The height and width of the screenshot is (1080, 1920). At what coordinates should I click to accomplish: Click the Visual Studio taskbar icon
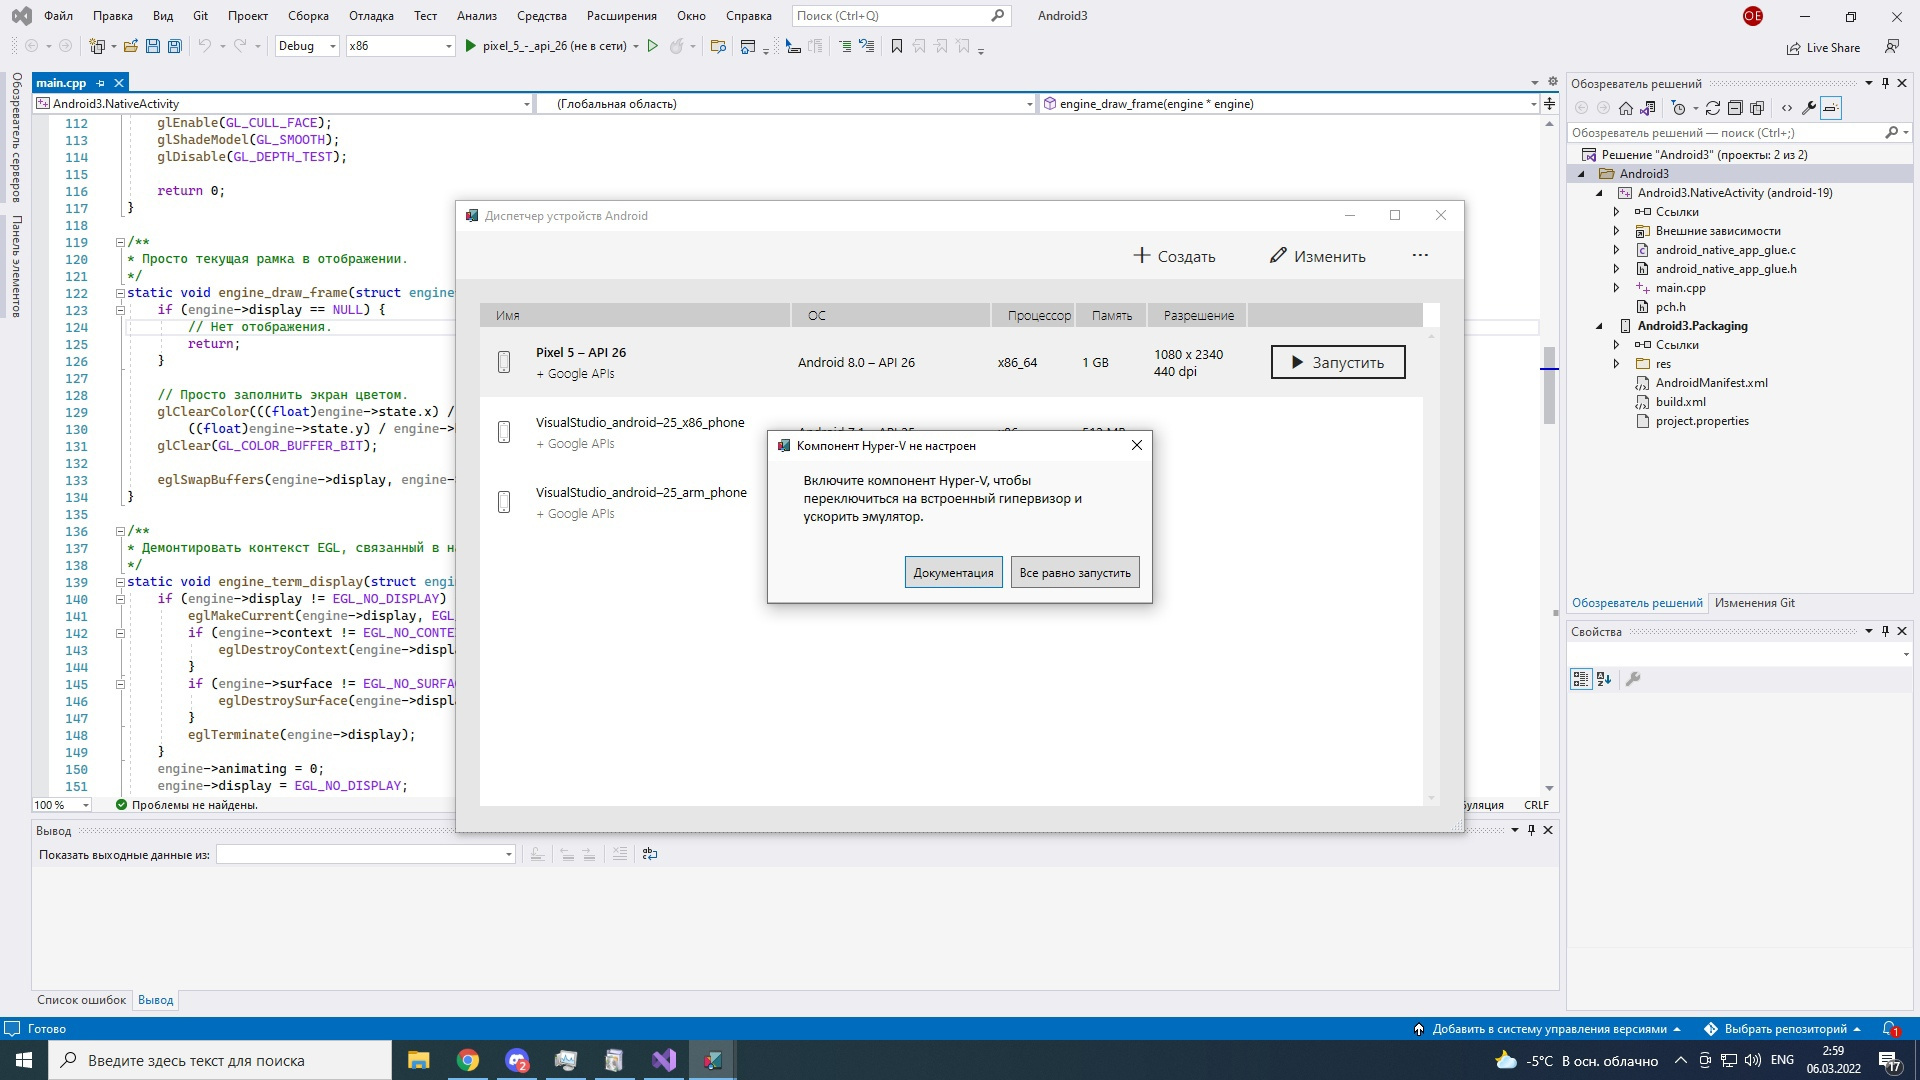(x=664, y=1060)
